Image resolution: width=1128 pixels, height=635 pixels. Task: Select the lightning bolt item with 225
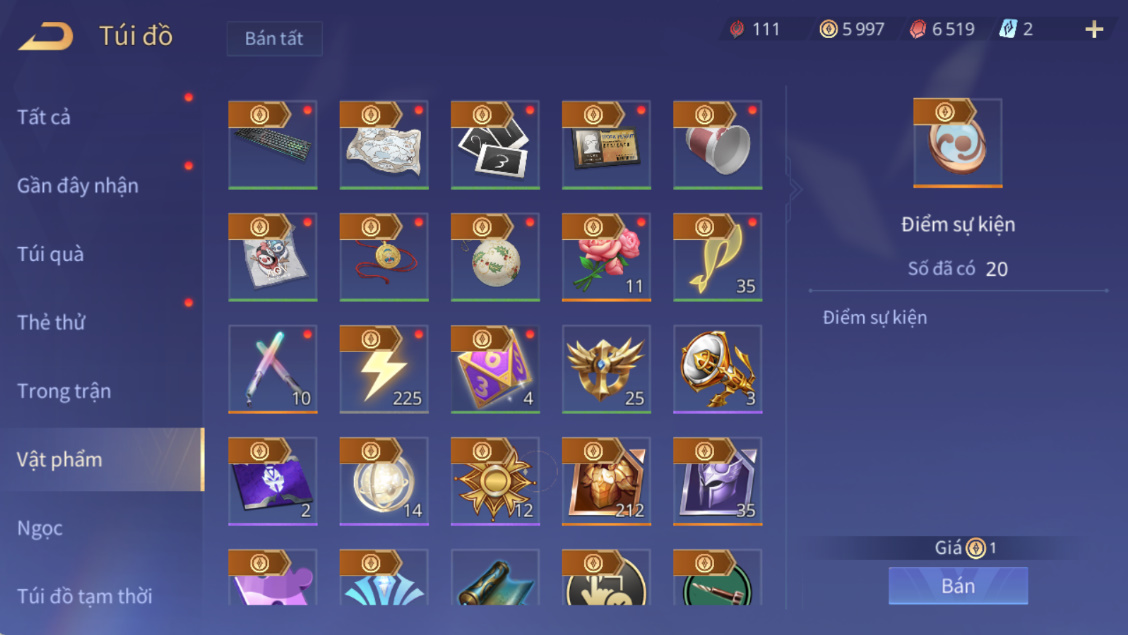click(x=384, y=369)
